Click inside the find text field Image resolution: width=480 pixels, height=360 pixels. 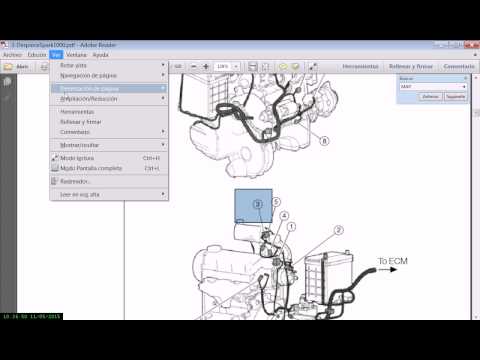[x=430, y=87]
